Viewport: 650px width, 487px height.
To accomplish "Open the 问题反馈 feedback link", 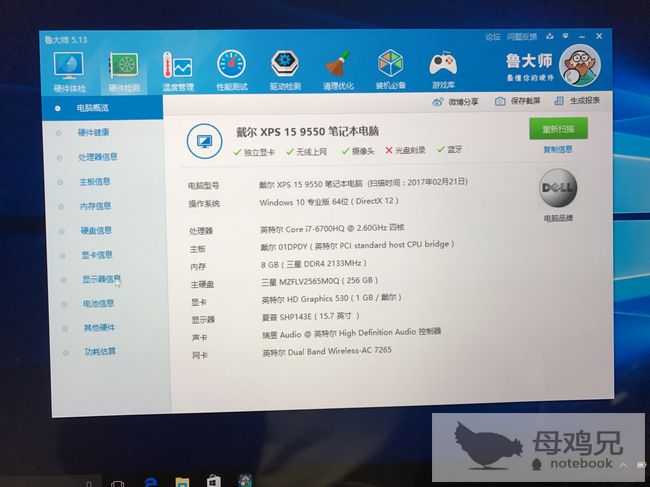I will coord(522,37).
